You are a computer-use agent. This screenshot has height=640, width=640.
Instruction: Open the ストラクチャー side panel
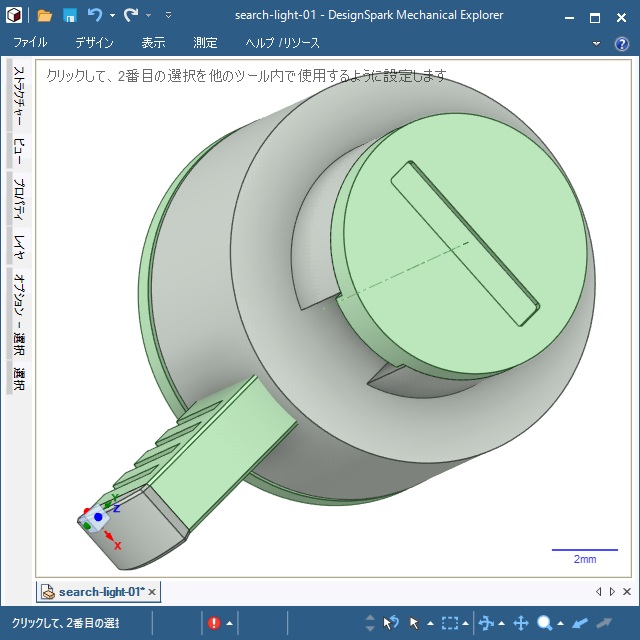point(18,96)
